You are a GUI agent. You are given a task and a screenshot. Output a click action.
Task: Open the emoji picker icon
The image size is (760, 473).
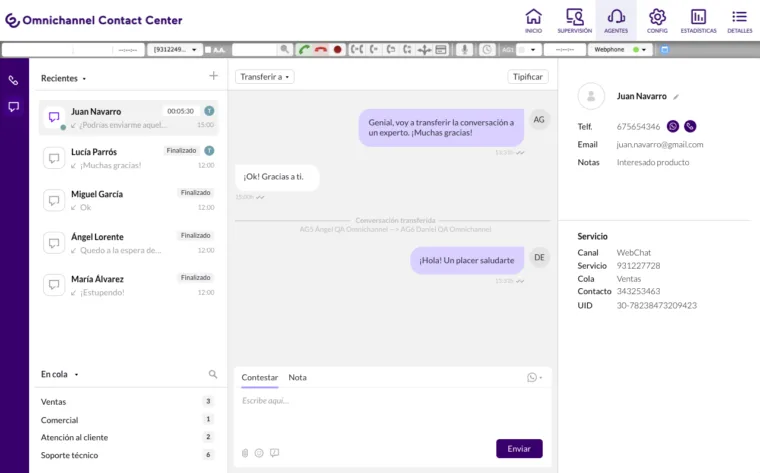(259, 453)
